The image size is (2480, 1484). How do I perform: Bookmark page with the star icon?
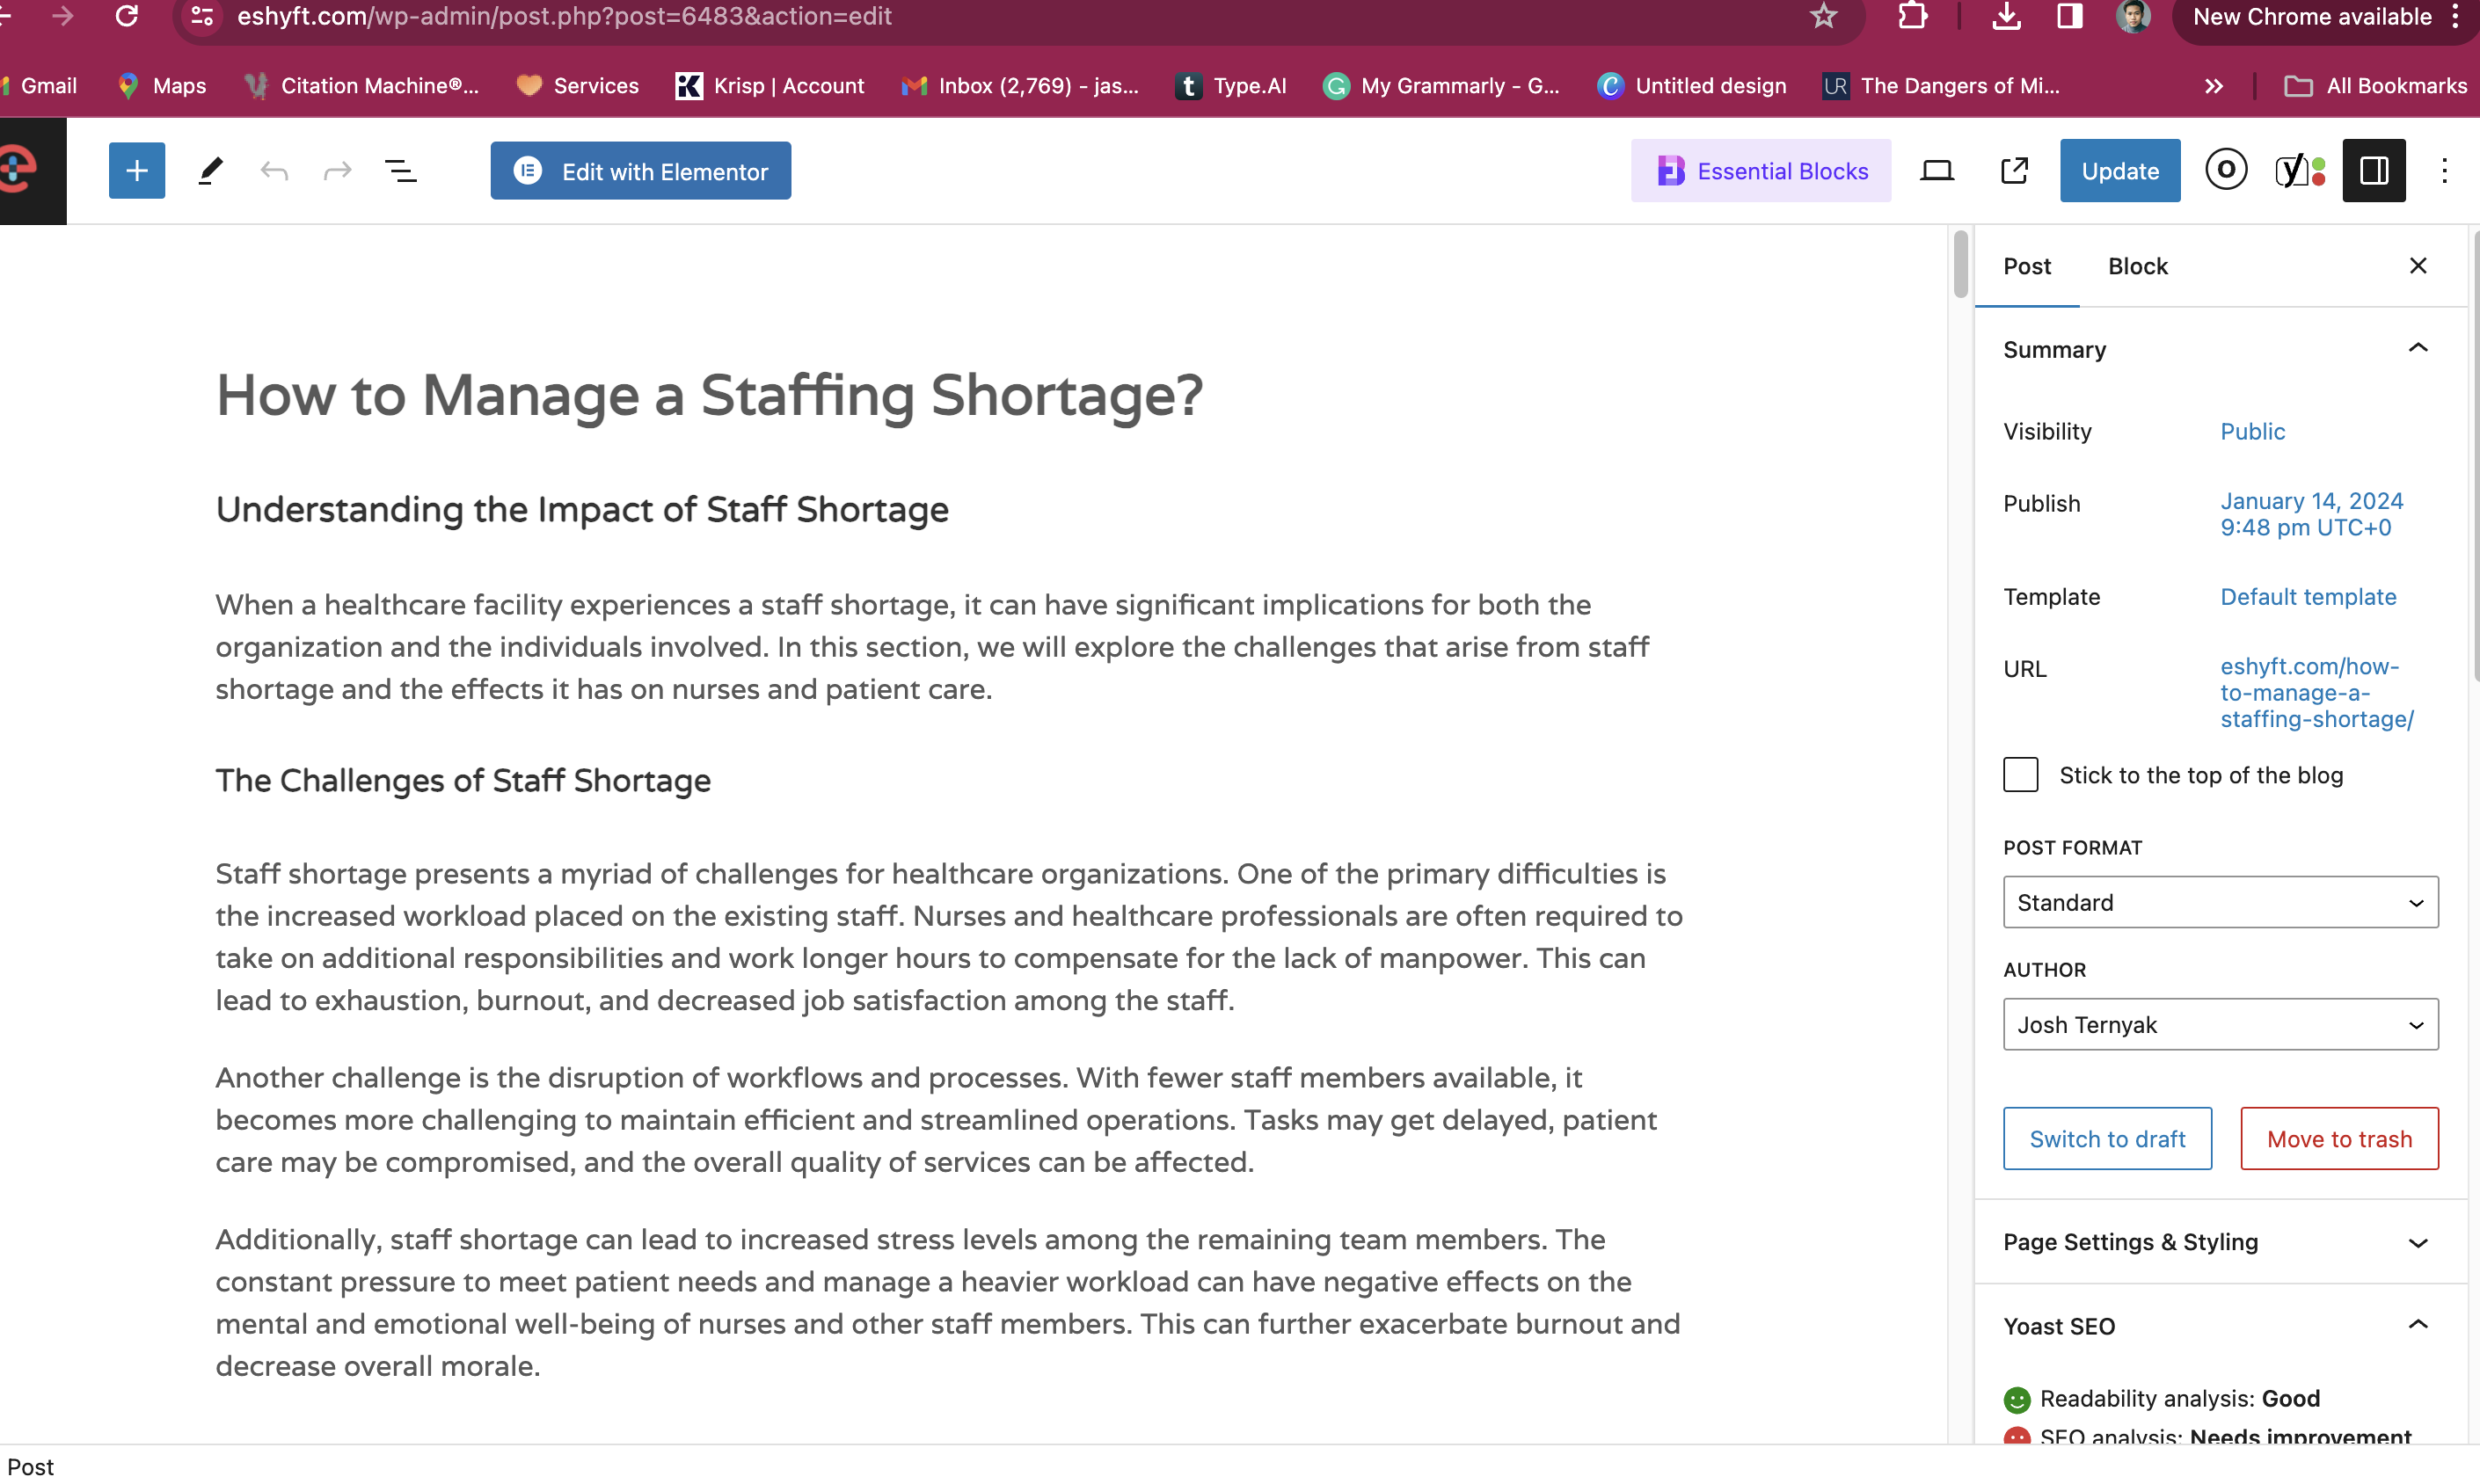[1823, 17]
